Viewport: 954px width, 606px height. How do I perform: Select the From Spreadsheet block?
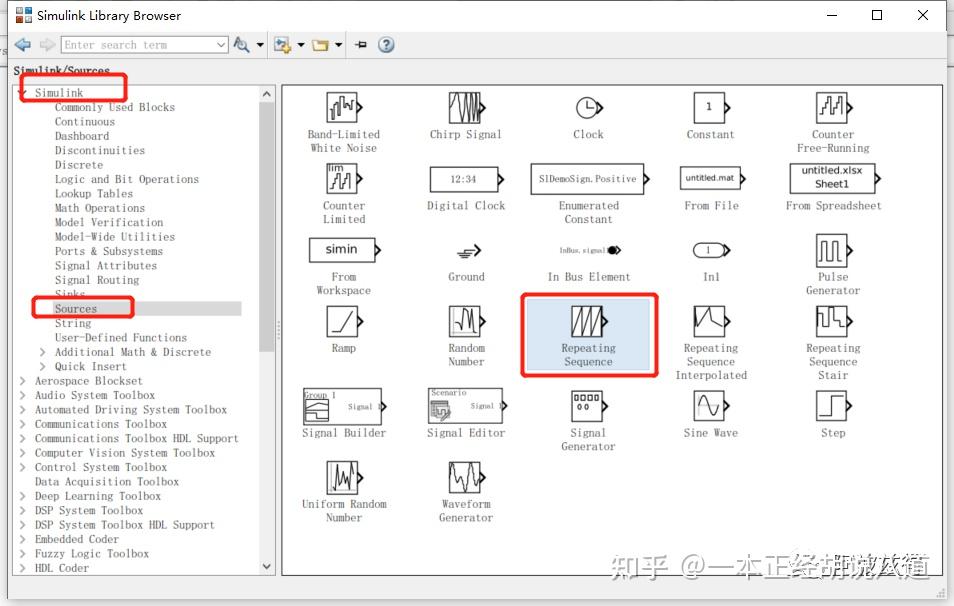(x=835, y=178)
